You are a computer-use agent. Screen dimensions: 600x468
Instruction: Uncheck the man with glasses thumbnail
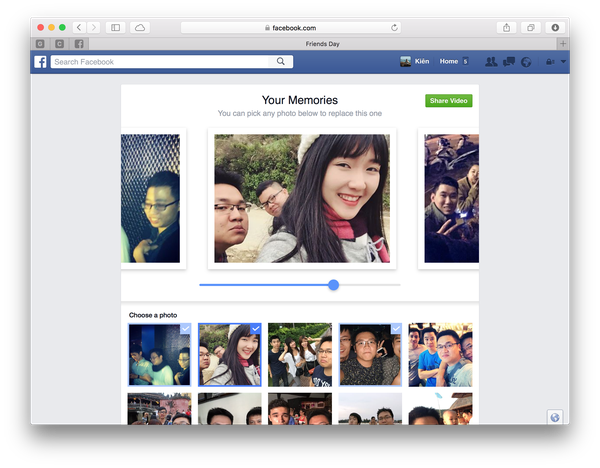370,354
